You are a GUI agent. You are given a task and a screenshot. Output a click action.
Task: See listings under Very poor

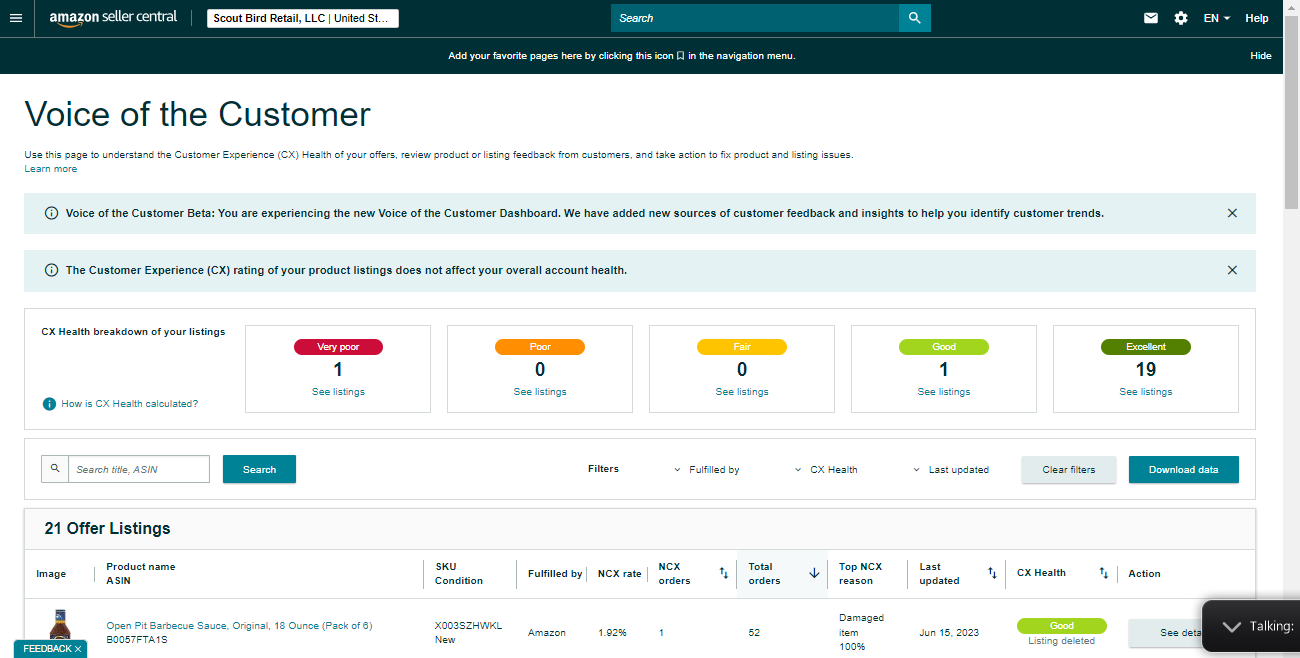pyautogui.click(x=338, y=392)
